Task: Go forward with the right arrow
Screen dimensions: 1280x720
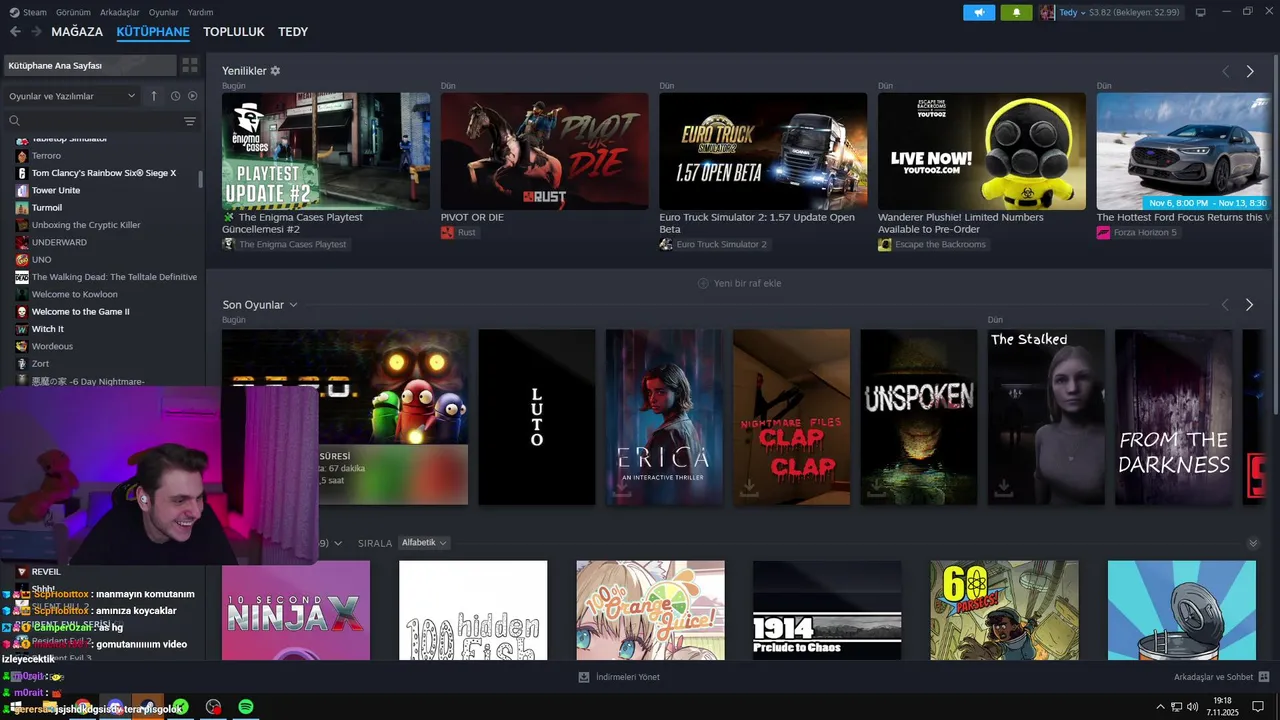Action: click(x=36, y=32)
